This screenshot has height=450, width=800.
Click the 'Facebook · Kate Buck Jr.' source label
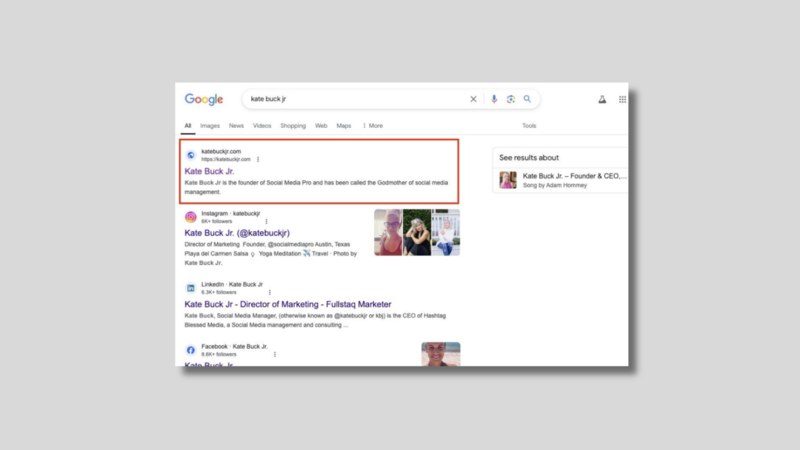(234, 346)
